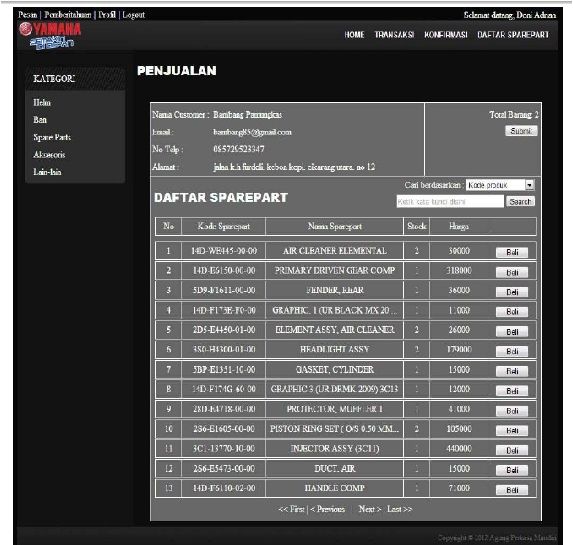Open the KONFIRMASI menu
The height and width of the screenshot is (545, 573).
pos(445,35)
